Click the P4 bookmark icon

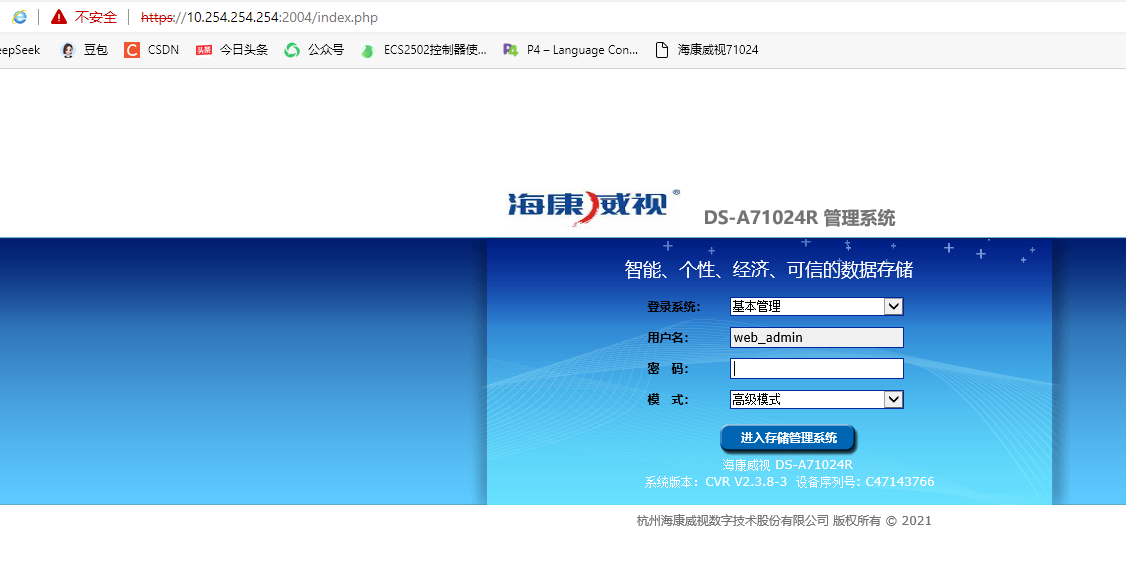[511, 50]
